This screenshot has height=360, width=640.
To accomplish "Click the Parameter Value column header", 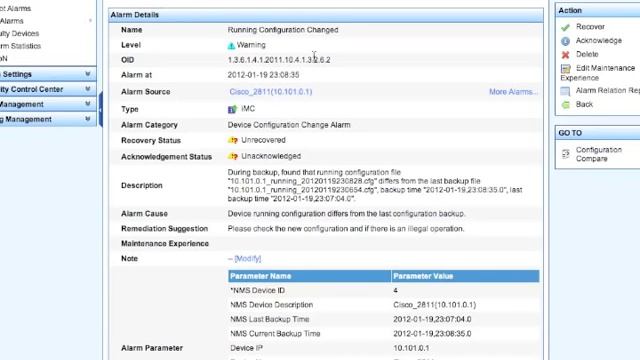I will 465,276.
